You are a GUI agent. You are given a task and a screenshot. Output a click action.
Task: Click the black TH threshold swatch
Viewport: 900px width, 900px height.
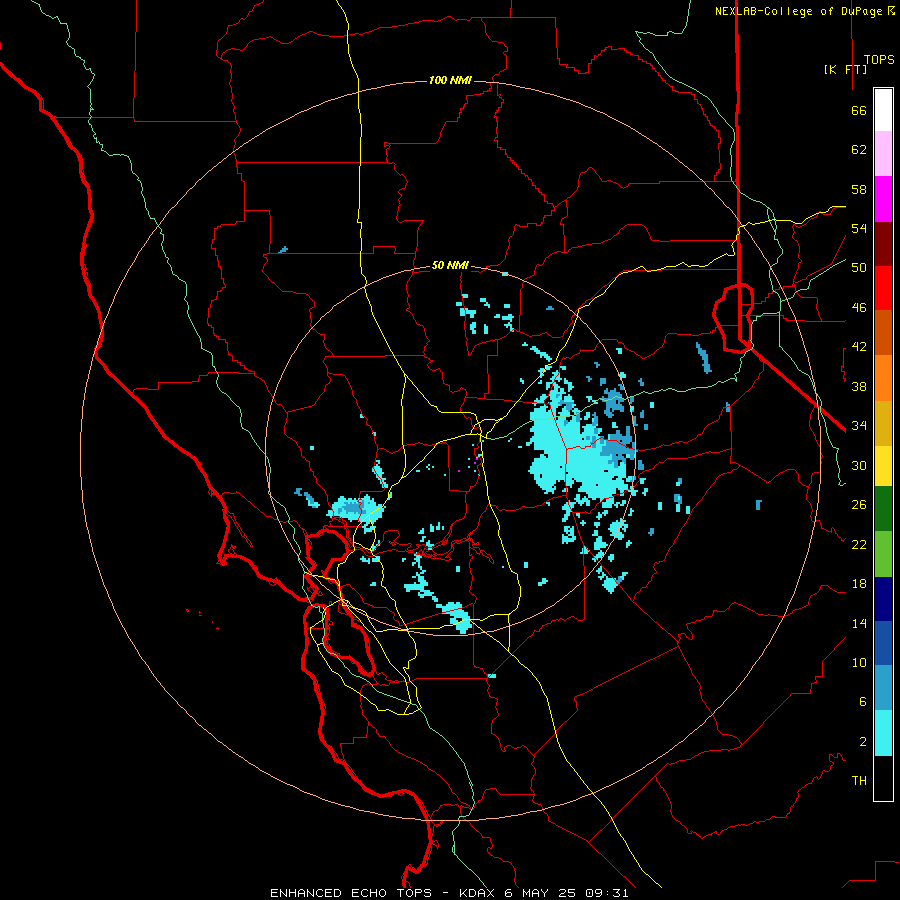click(x=883, y=778)
